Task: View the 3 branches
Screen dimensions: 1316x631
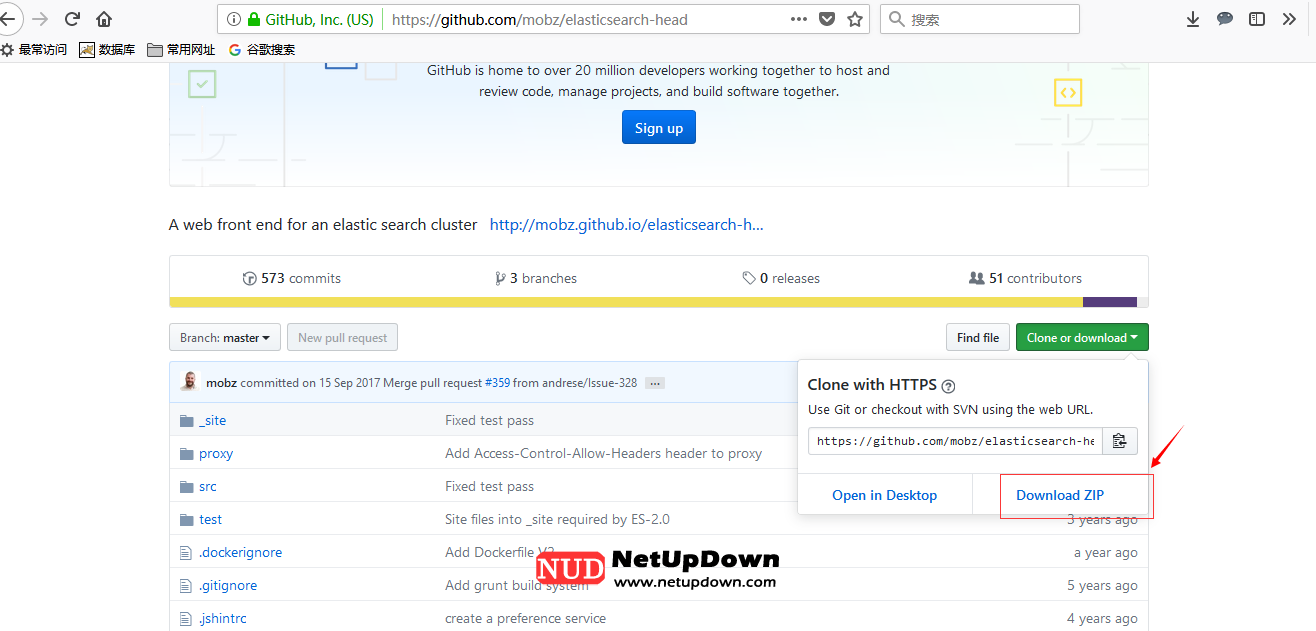Action: (536, 278)
